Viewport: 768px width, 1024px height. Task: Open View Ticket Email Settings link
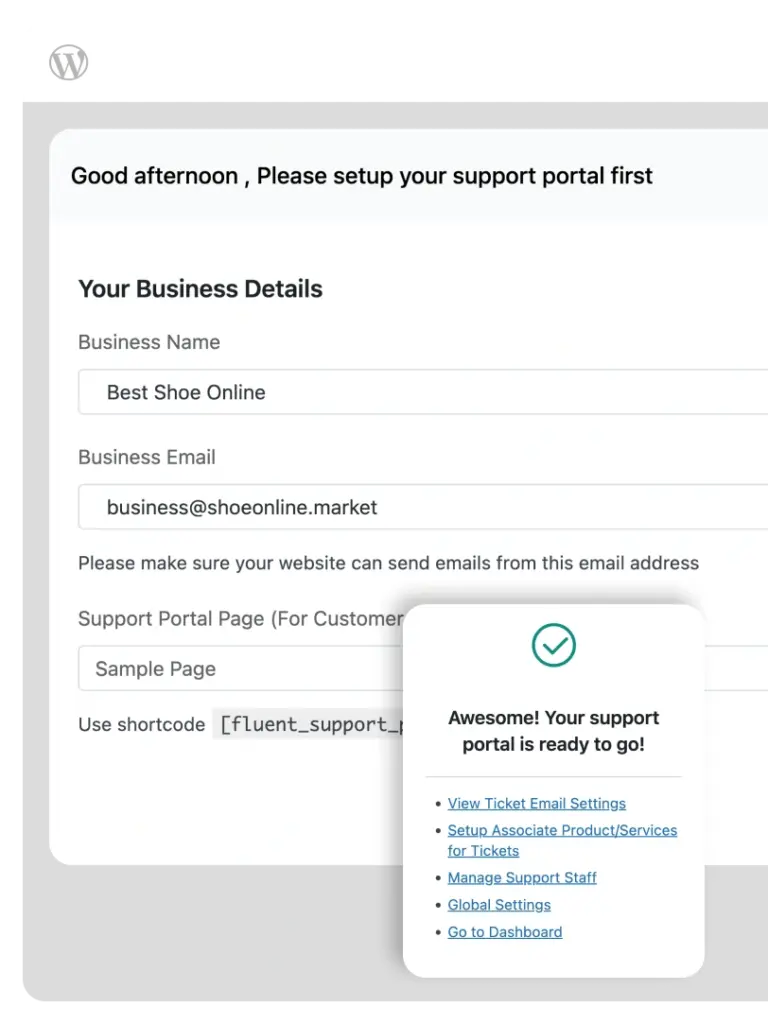pos(536,804)
